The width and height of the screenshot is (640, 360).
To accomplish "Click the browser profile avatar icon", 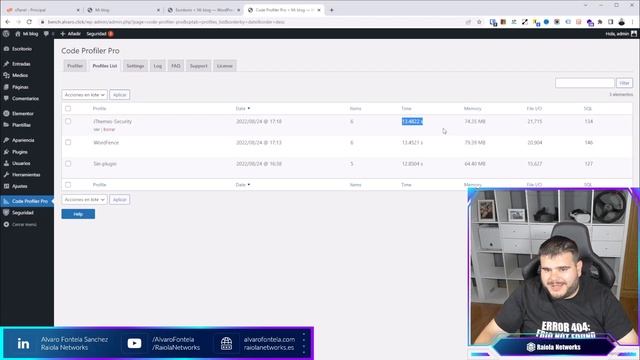I will pyautogui.click(x=622, y=22).
